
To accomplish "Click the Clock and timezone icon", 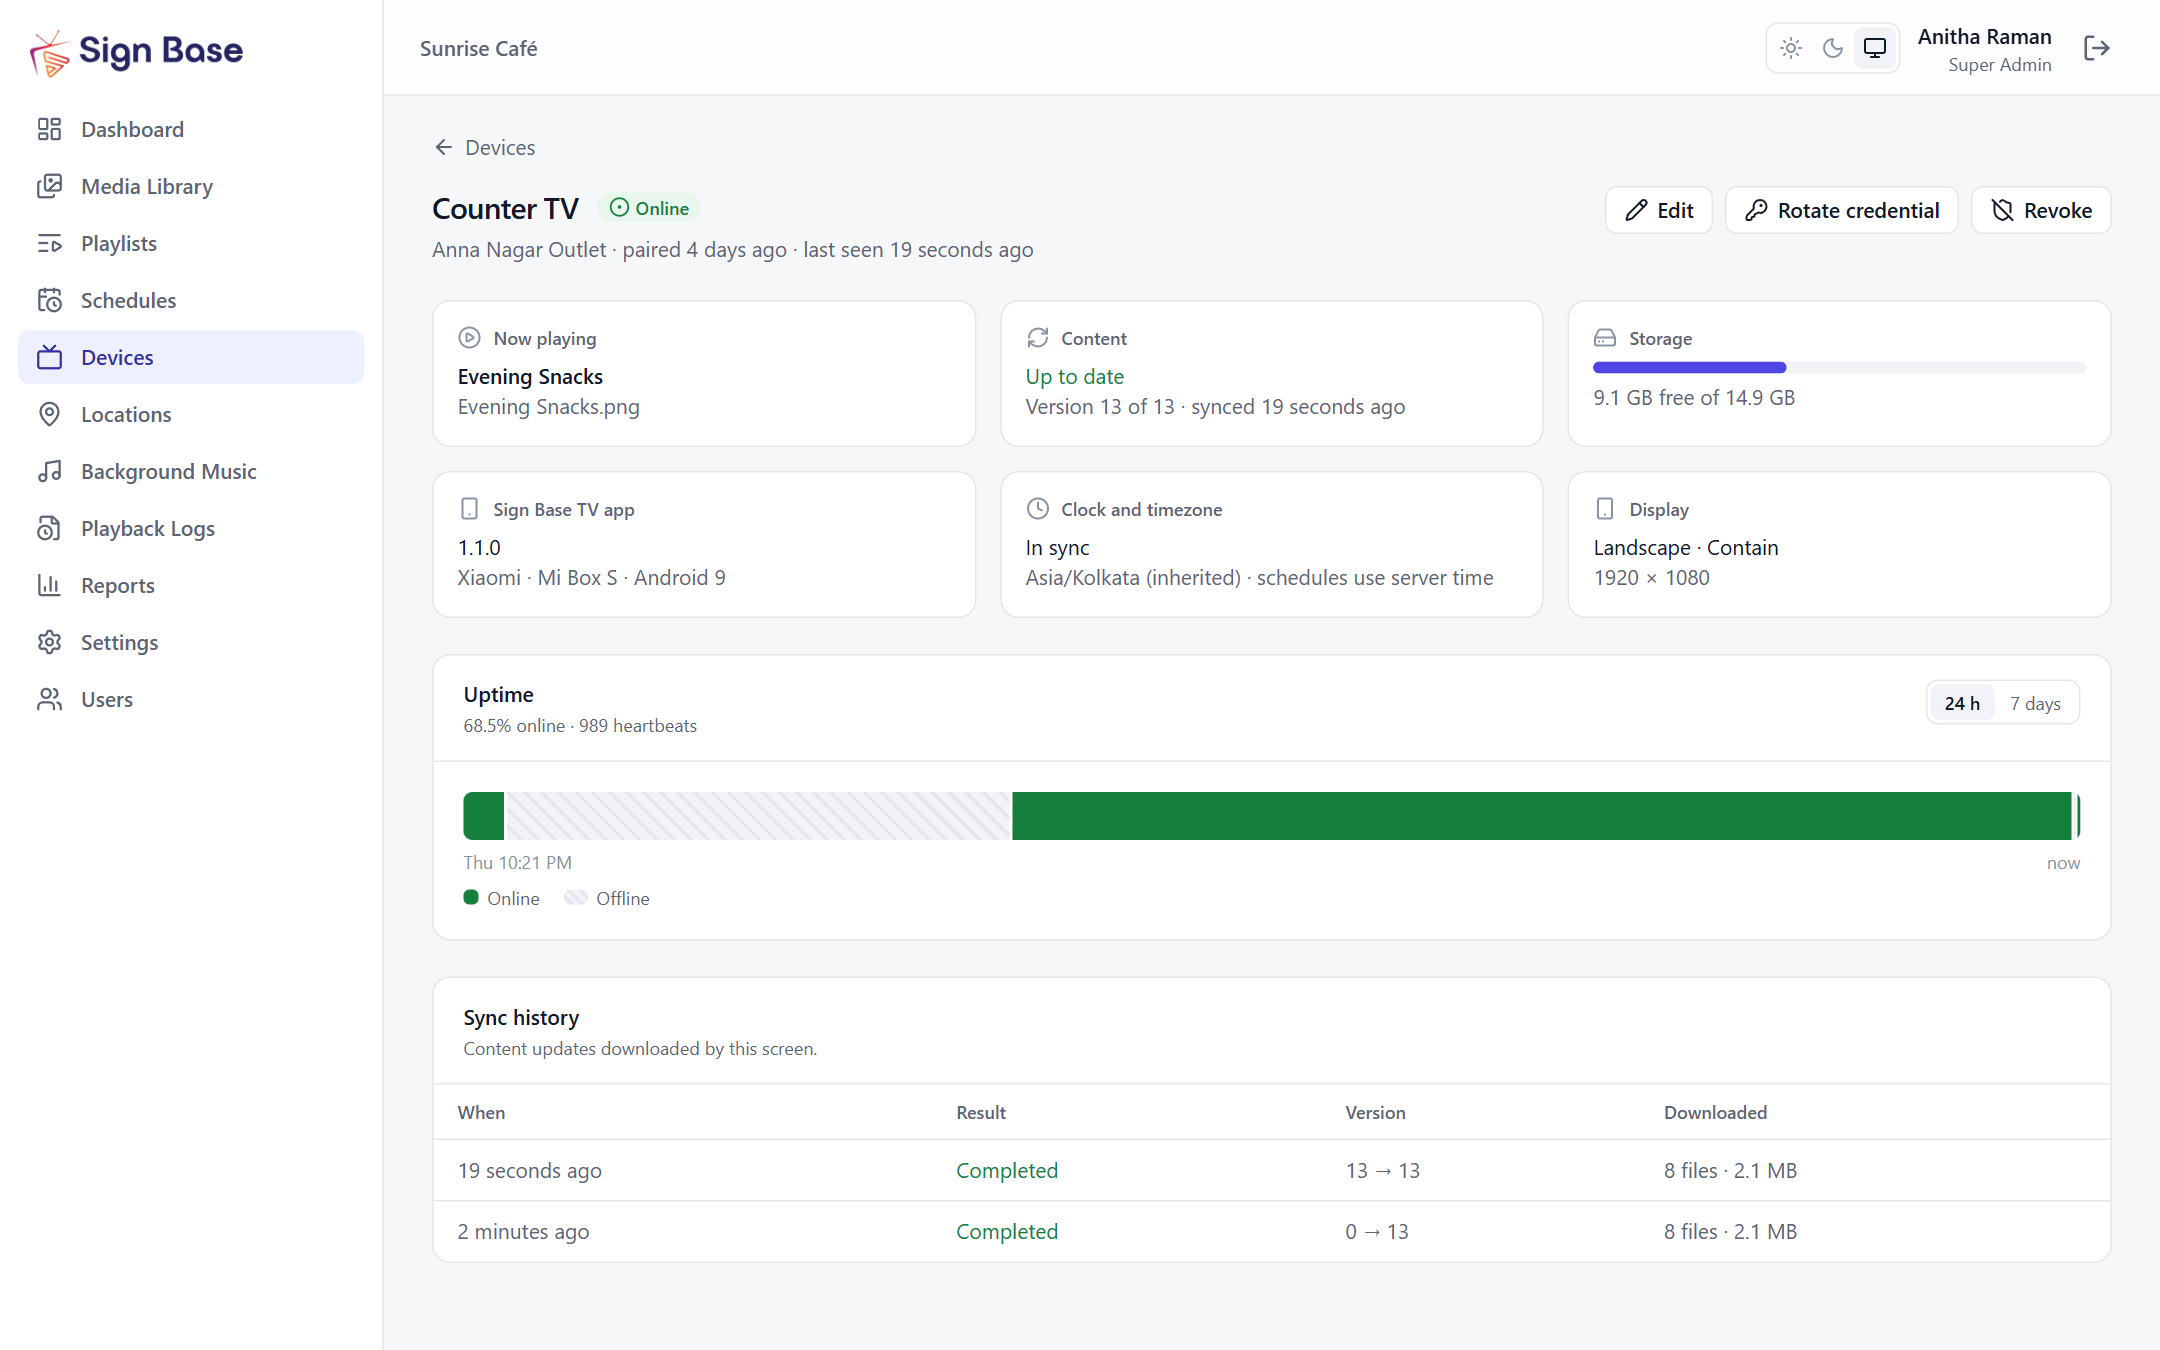I will (x=1038, y=509).
